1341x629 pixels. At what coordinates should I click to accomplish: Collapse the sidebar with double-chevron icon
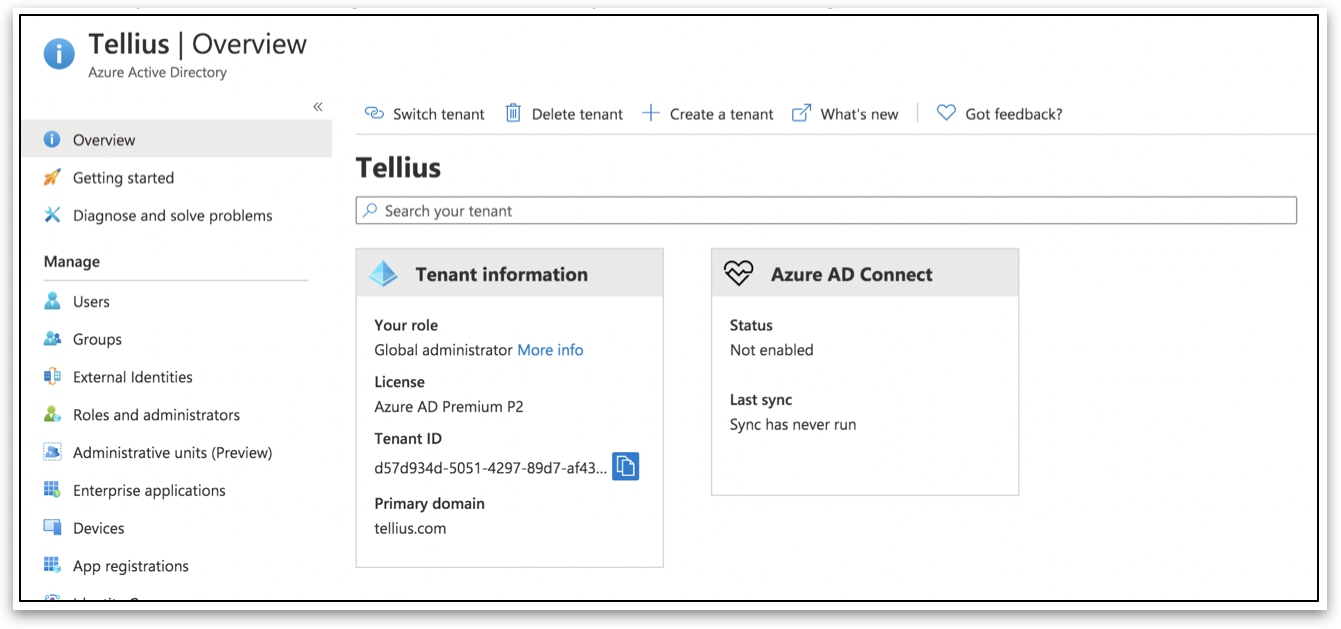(318, 107)
